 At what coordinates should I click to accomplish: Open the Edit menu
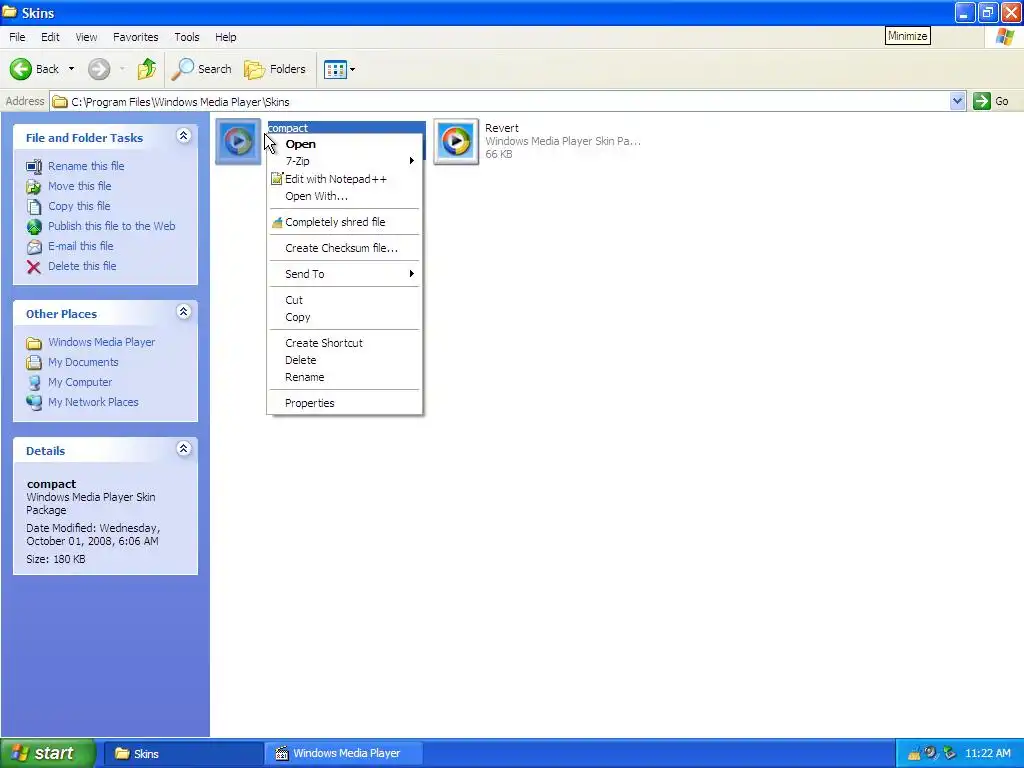click(50, 37)
